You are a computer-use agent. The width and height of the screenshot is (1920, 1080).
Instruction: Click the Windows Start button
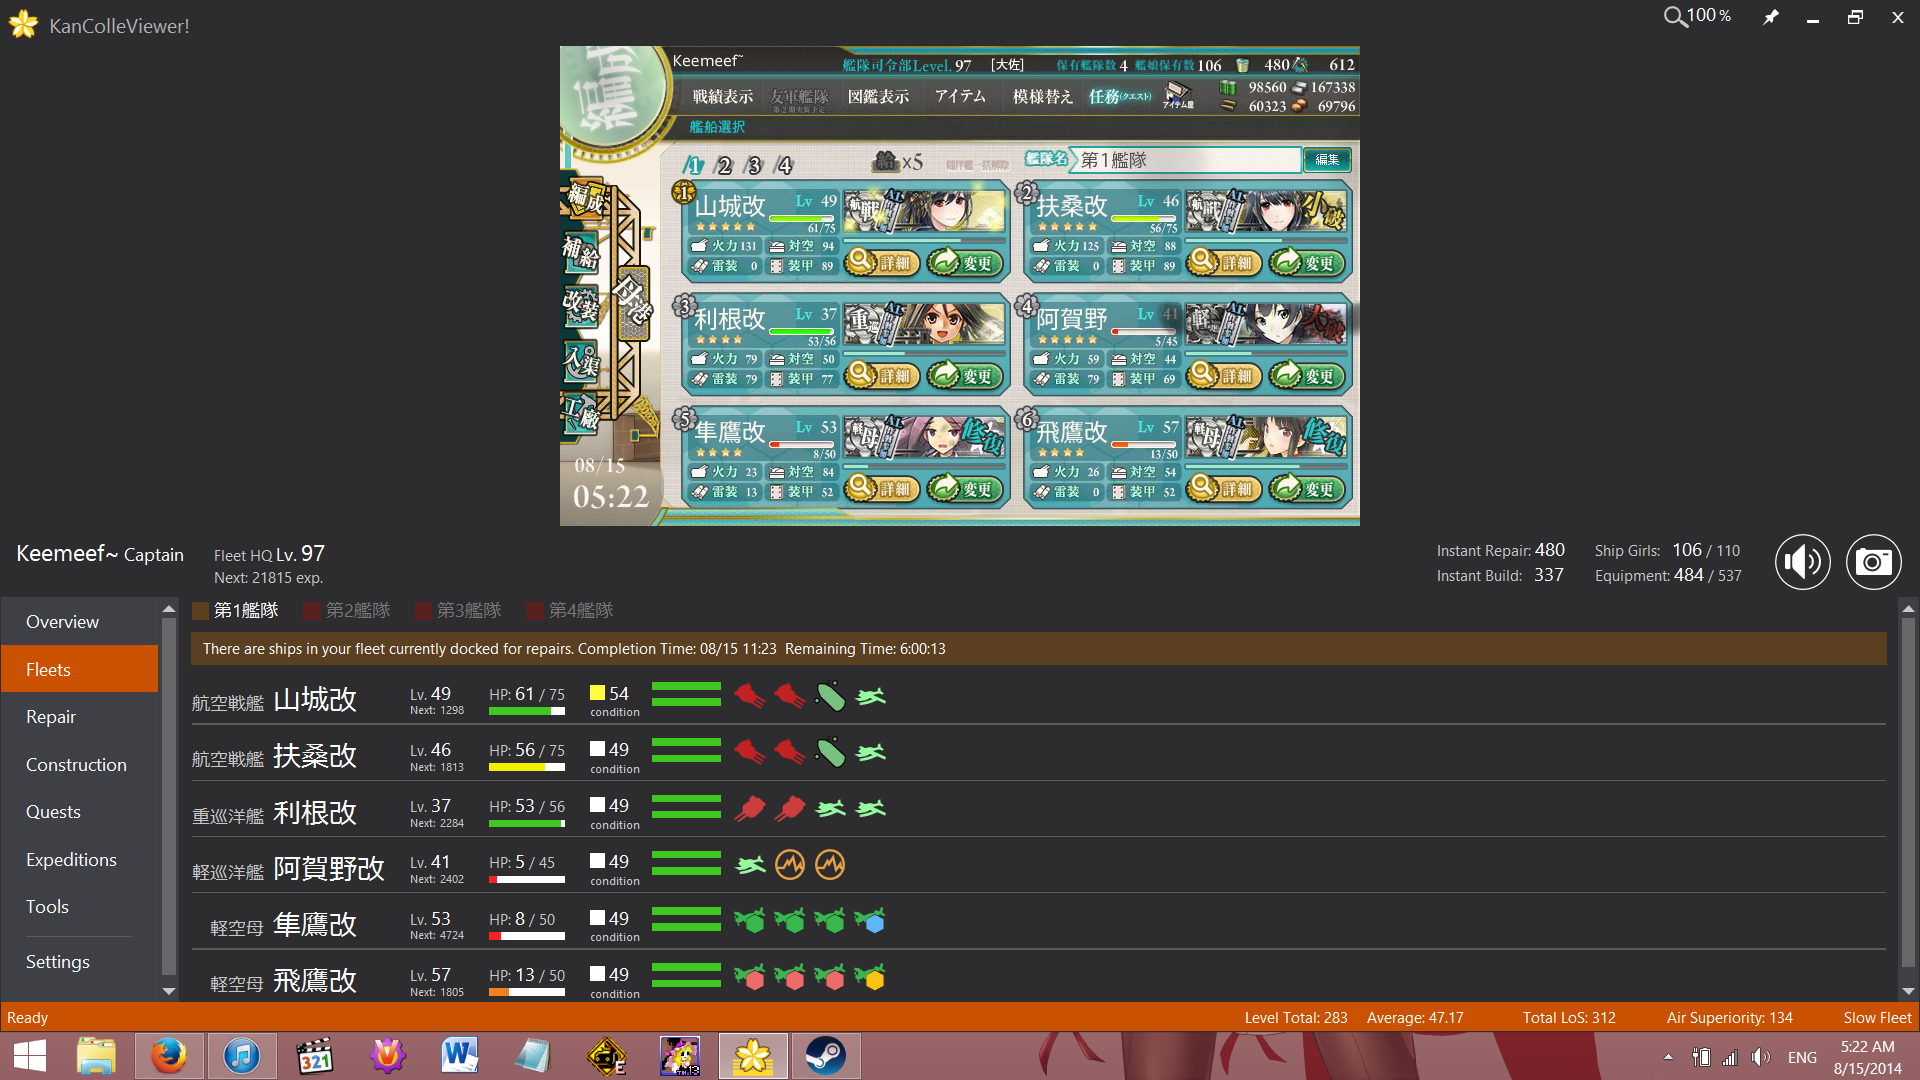coord(30,1056)
